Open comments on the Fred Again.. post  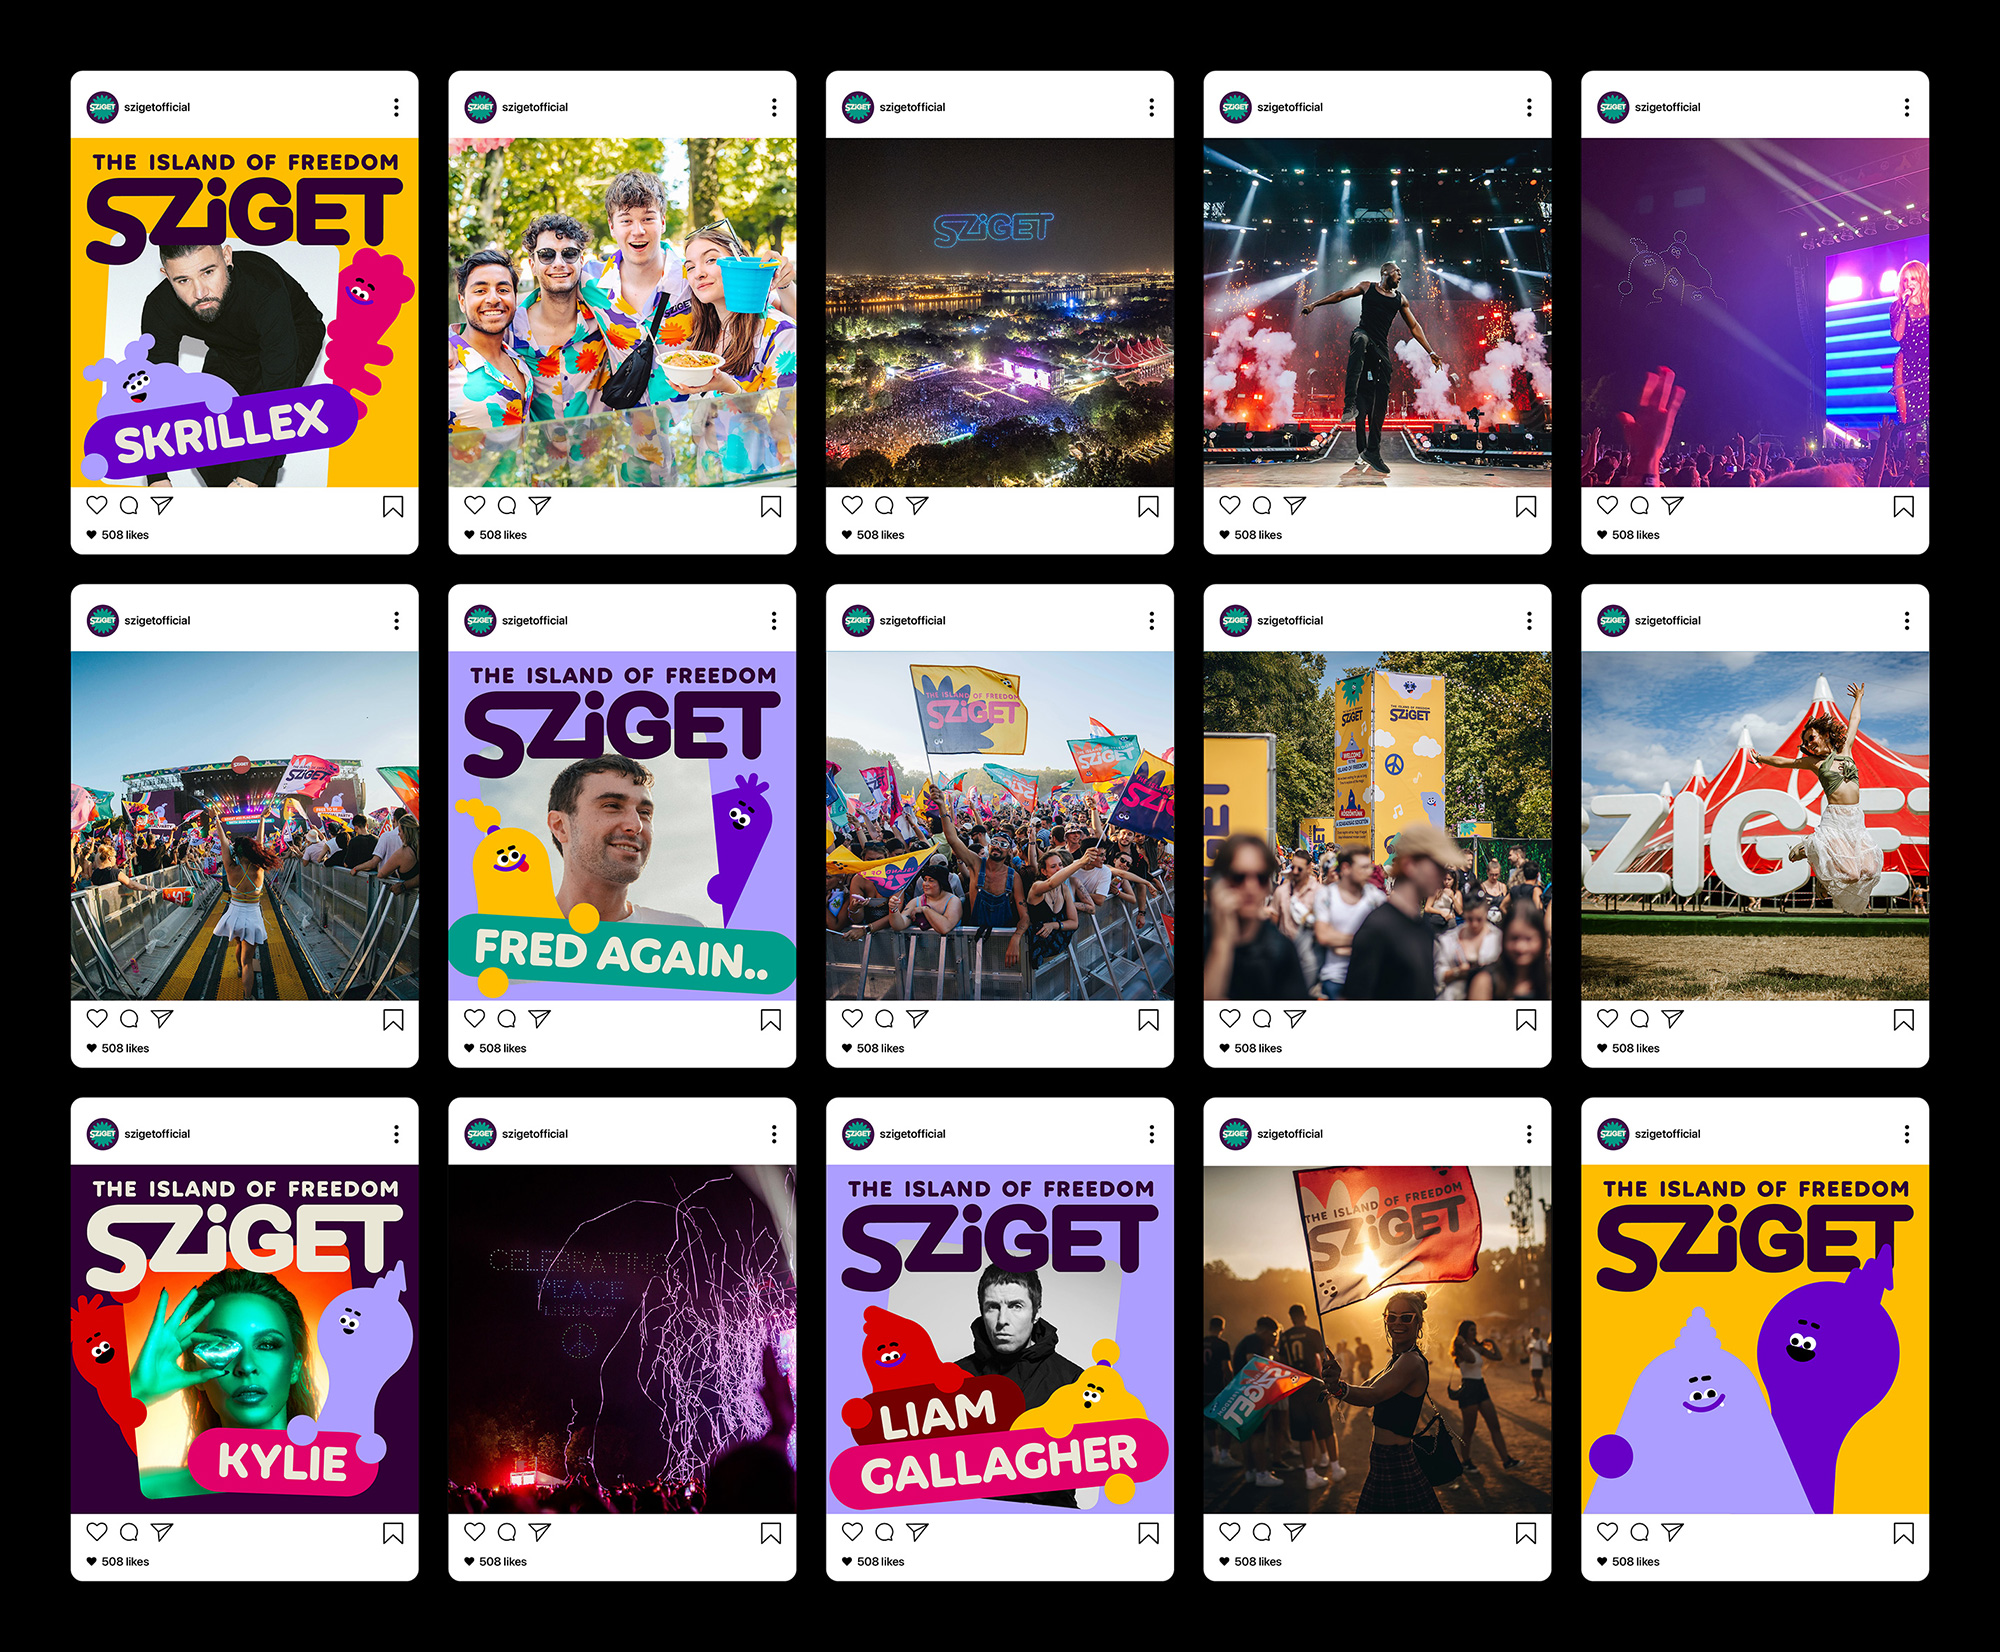pos(507,1018)
